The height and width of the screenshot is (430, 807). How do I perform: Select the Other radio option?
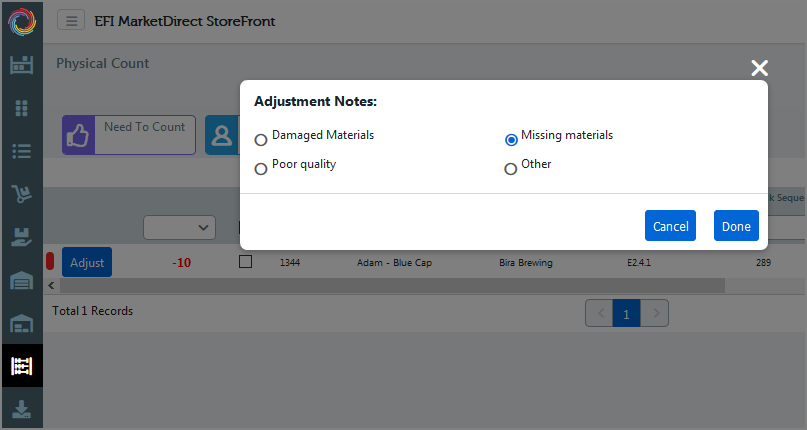click(x=511, y=169)
